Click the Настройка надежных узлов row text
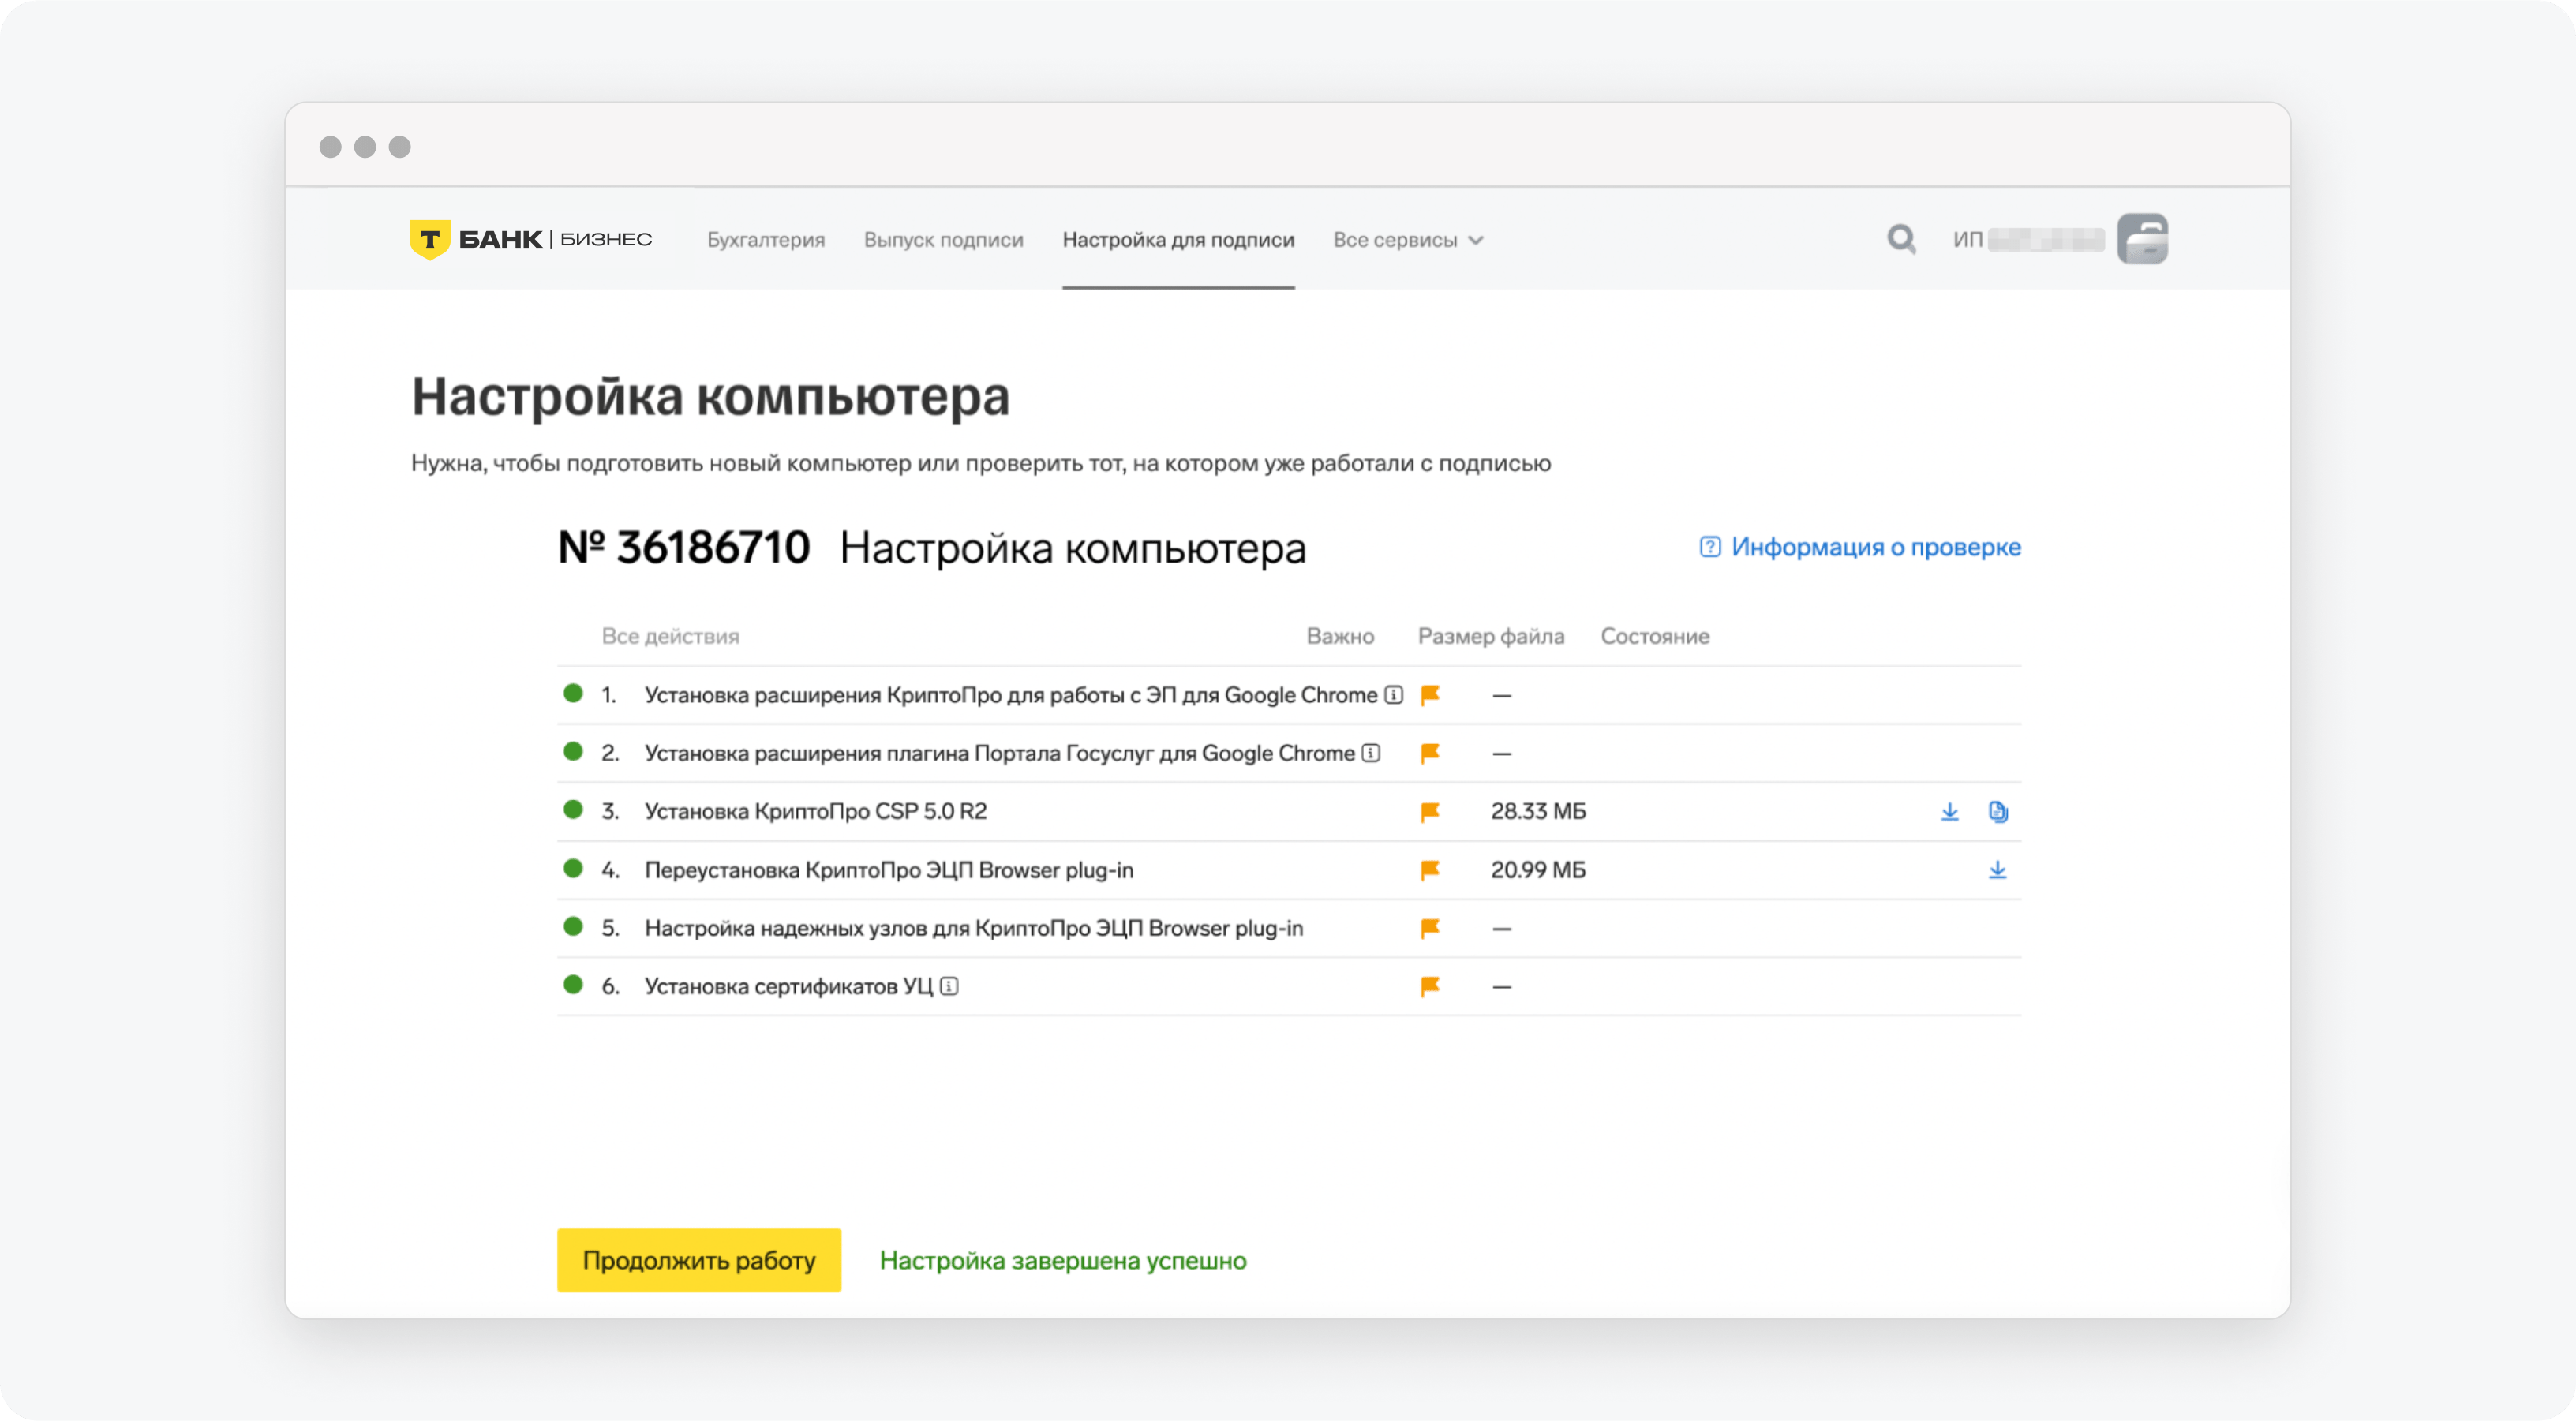The width and height of the screenshot is (2576, 1421). (974, 928)
